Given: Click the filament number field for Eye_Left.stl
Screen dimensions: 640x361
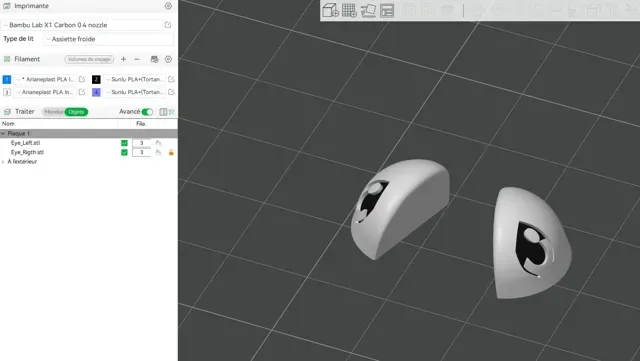Looking at the screenshot, I should [141, 143].
